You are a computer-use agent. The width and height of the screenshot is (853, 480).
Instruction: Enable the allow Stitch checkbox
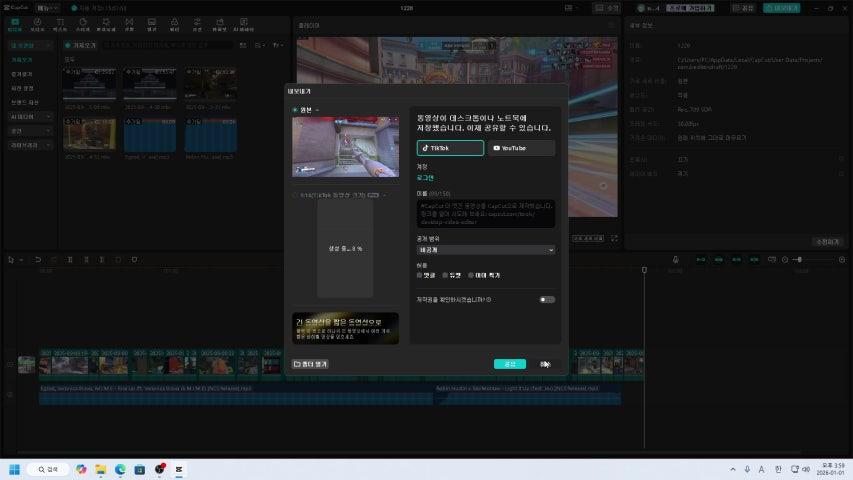[x=470, y=274]
